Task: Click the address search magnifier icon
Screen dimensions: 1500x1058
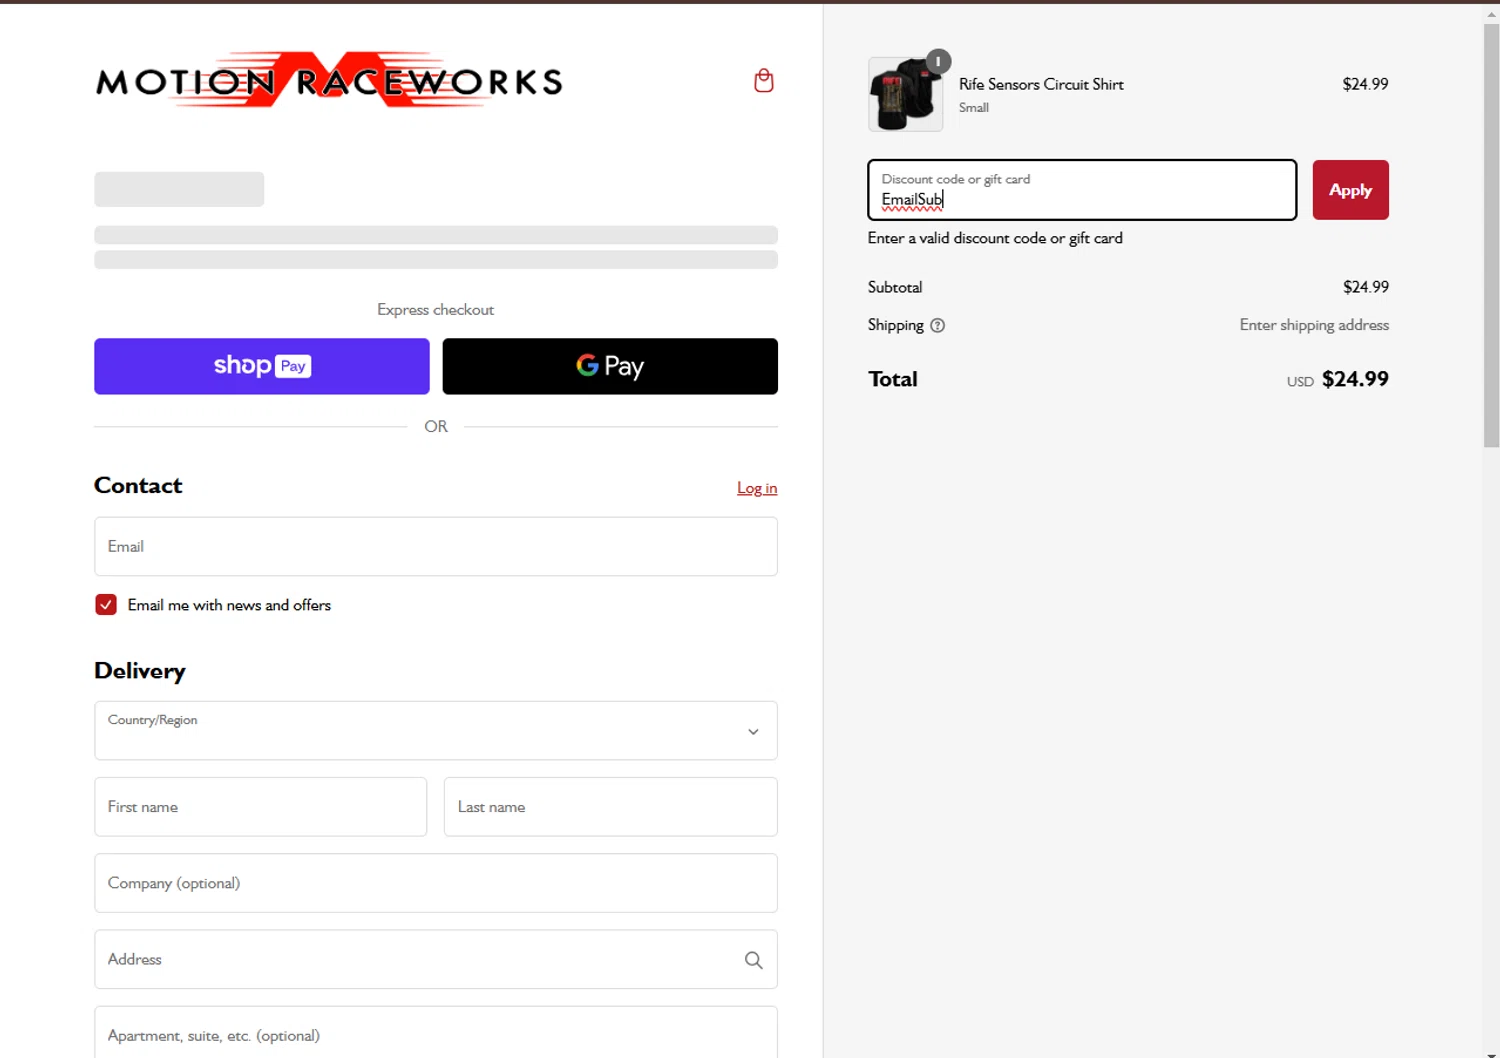Action: 753,960
